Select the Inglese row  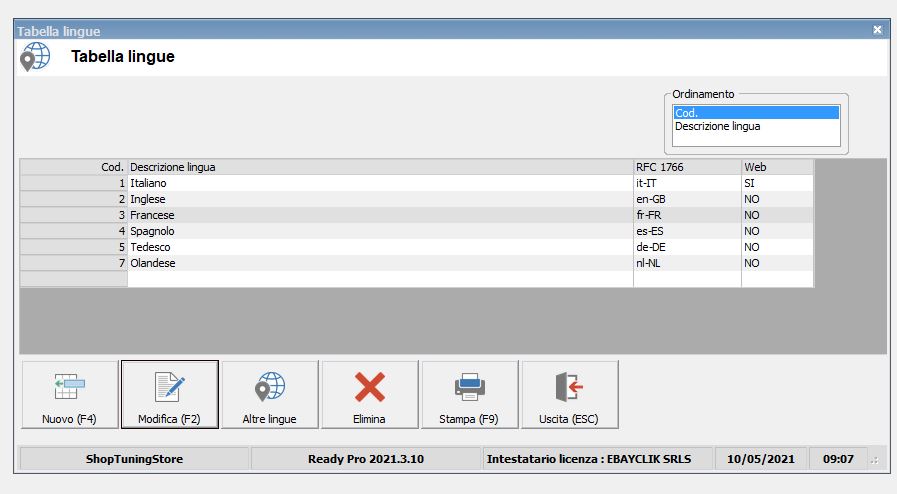tap(416, 199)
